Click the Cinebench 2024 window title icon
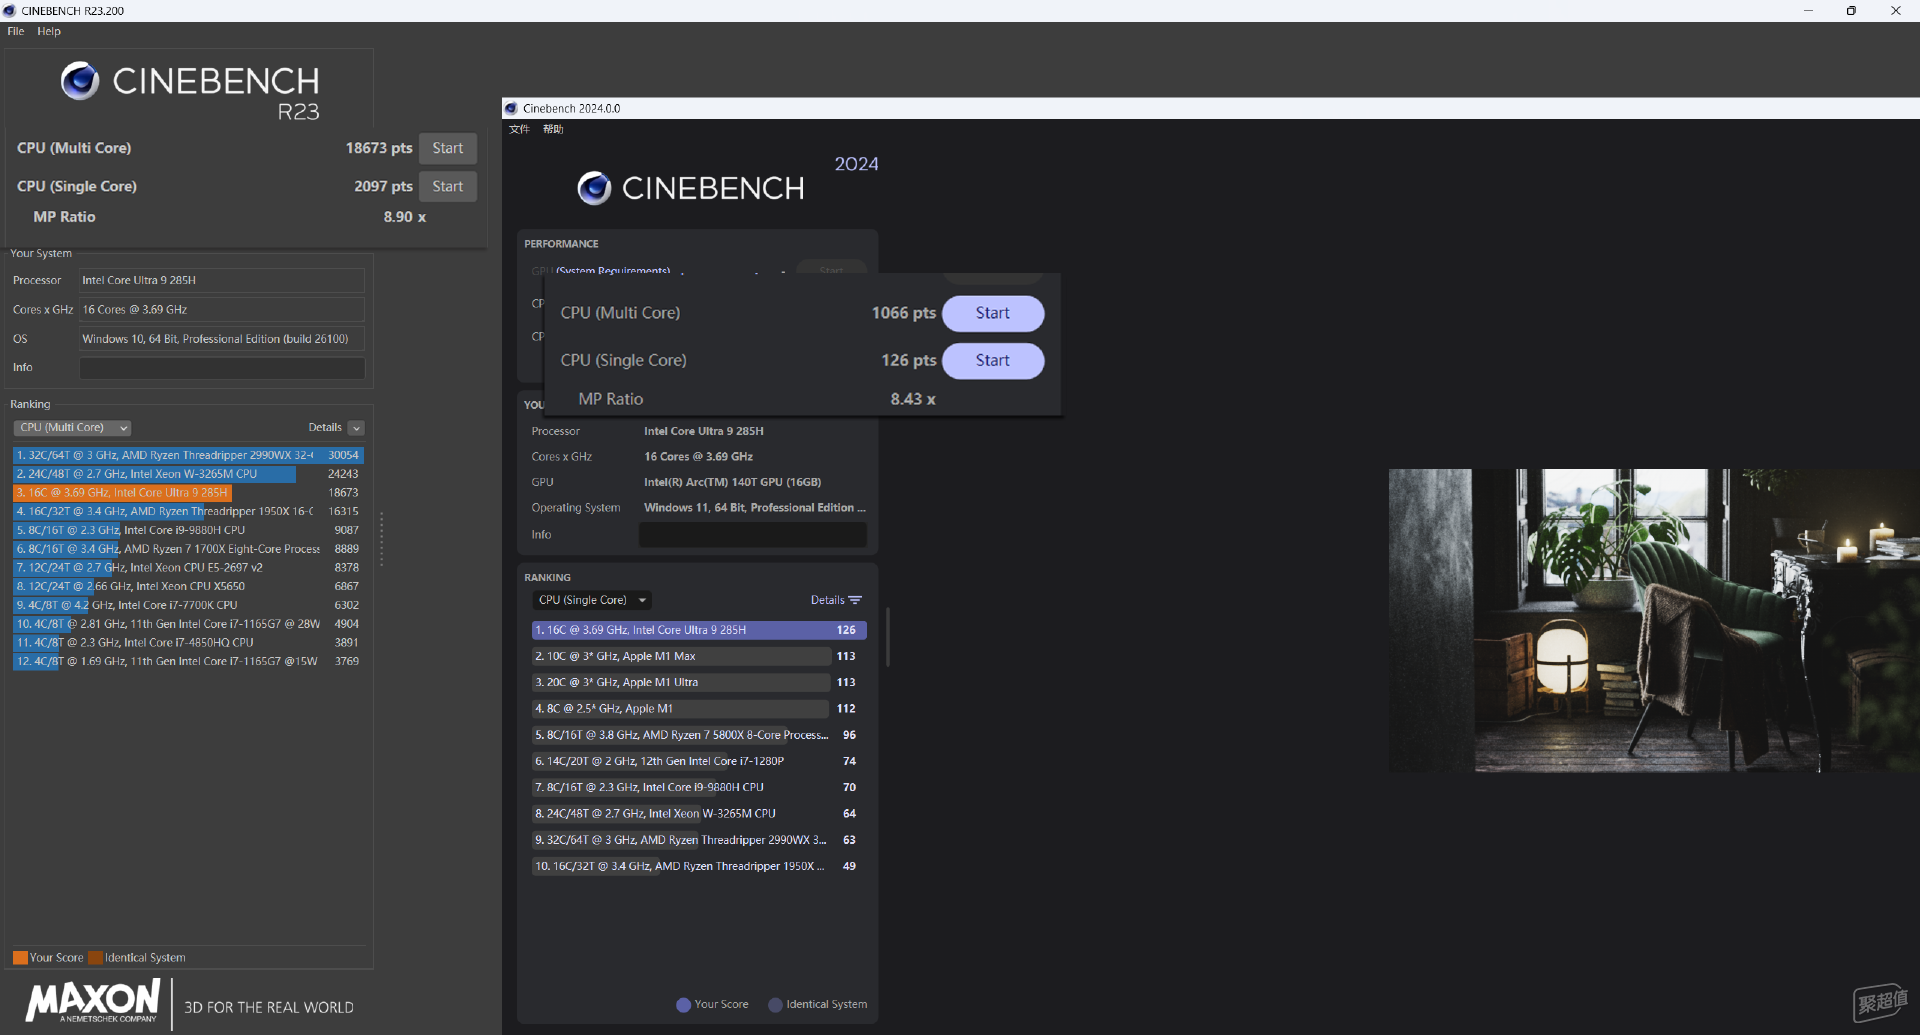 (511, 108)
